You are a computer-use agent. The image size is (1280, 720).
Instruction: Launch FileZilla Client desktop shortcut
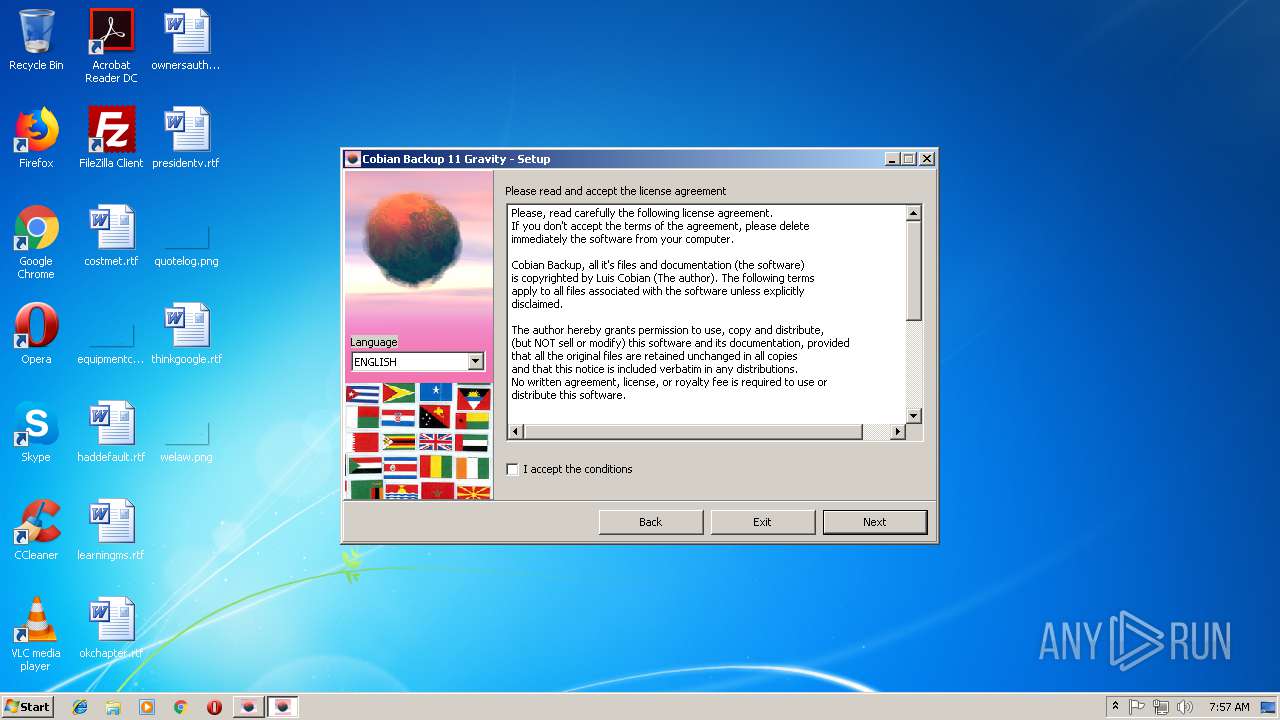coord(111,138)
